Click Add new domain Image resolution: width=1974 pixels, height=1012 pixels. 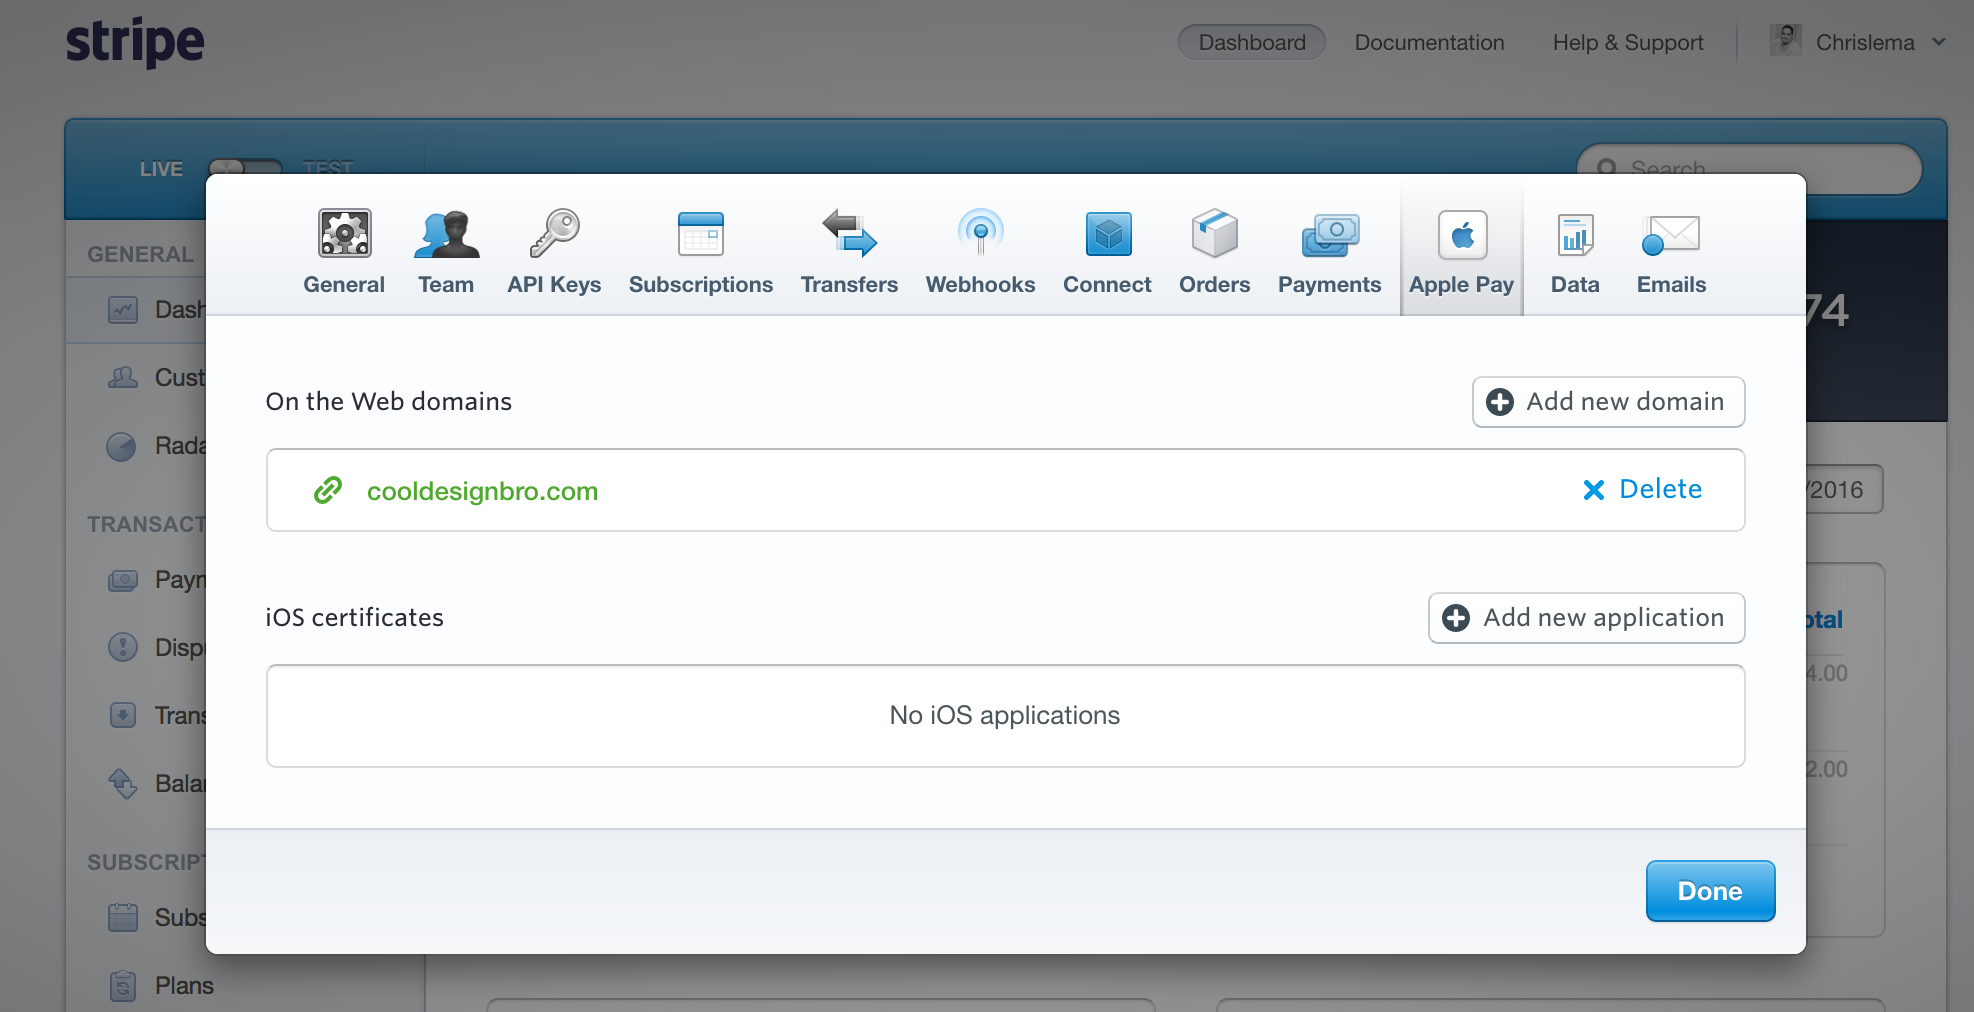tap(1607, 402)
